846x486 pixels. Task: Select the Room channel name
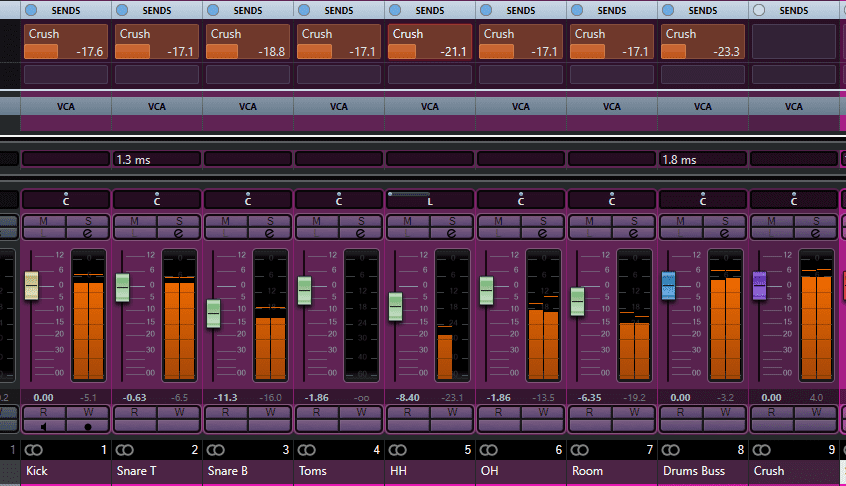[587, 471]
